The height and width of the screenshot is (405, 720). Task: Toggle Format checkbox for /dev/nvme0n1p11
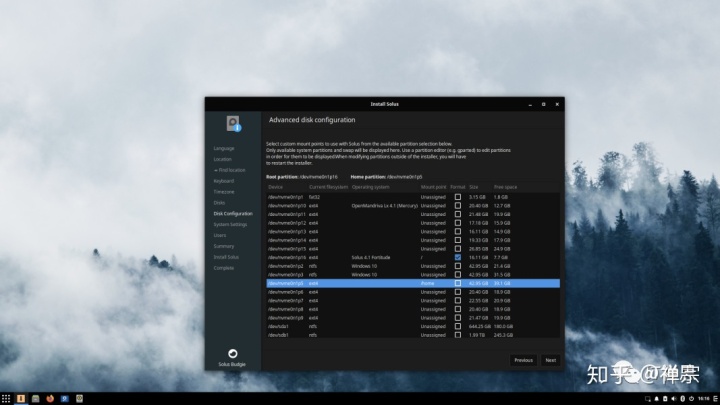[x=458, y=214]
